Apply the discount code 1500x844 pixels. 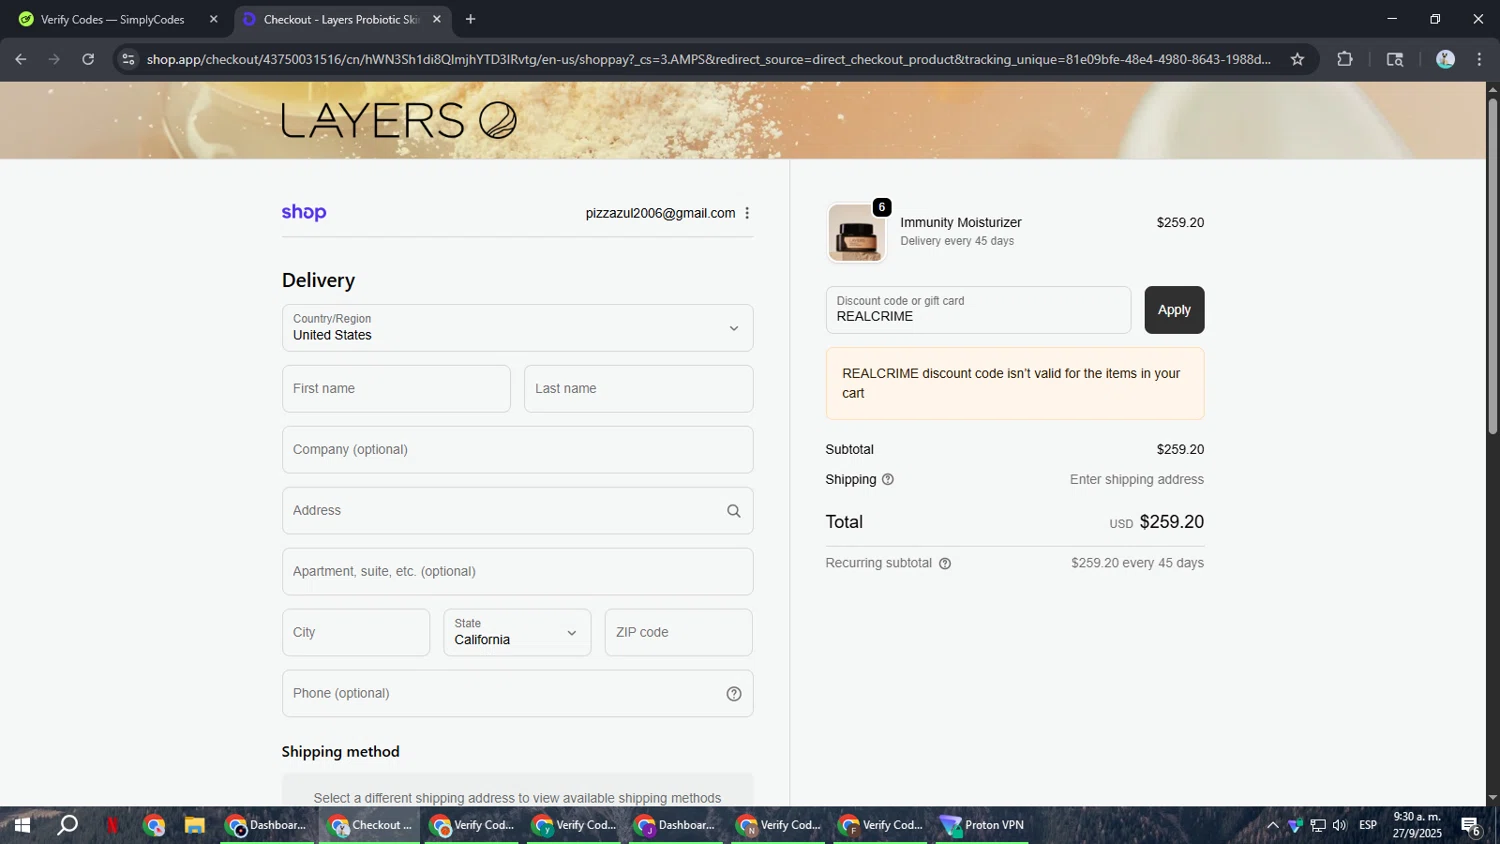coord(1174,310)
